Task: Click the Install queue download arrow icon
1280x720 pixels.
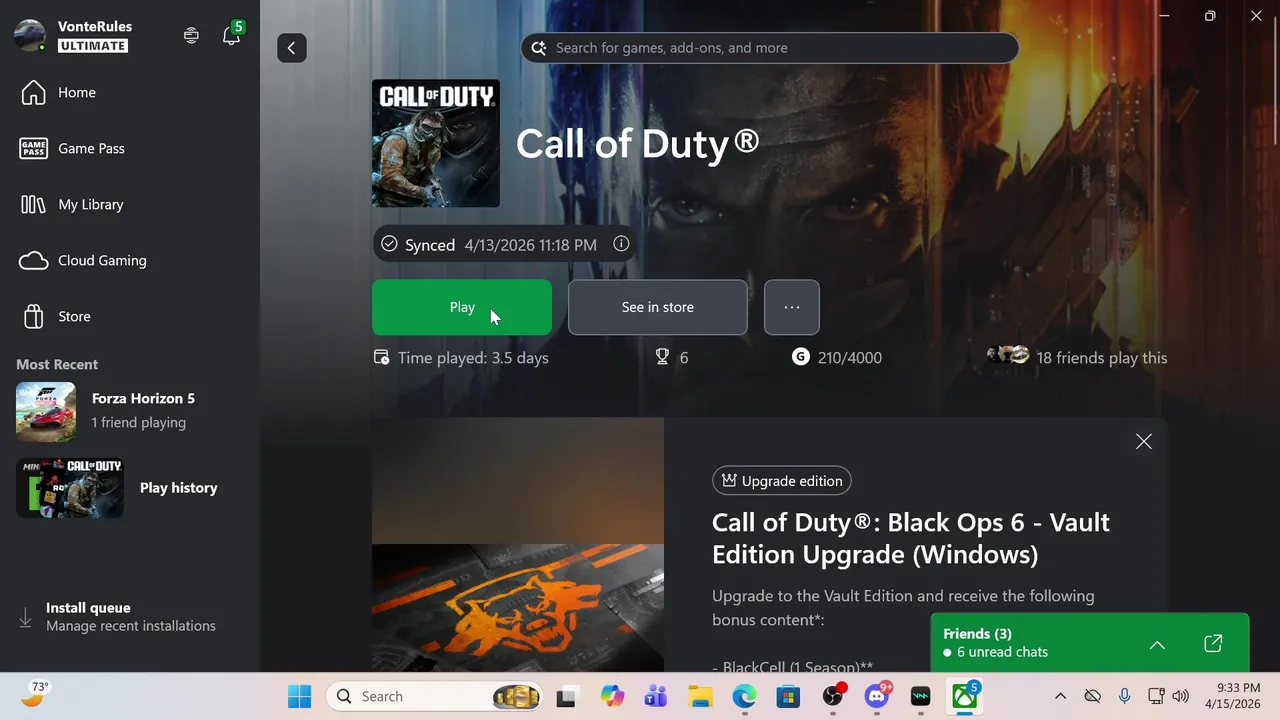Action: click(26, 618)
